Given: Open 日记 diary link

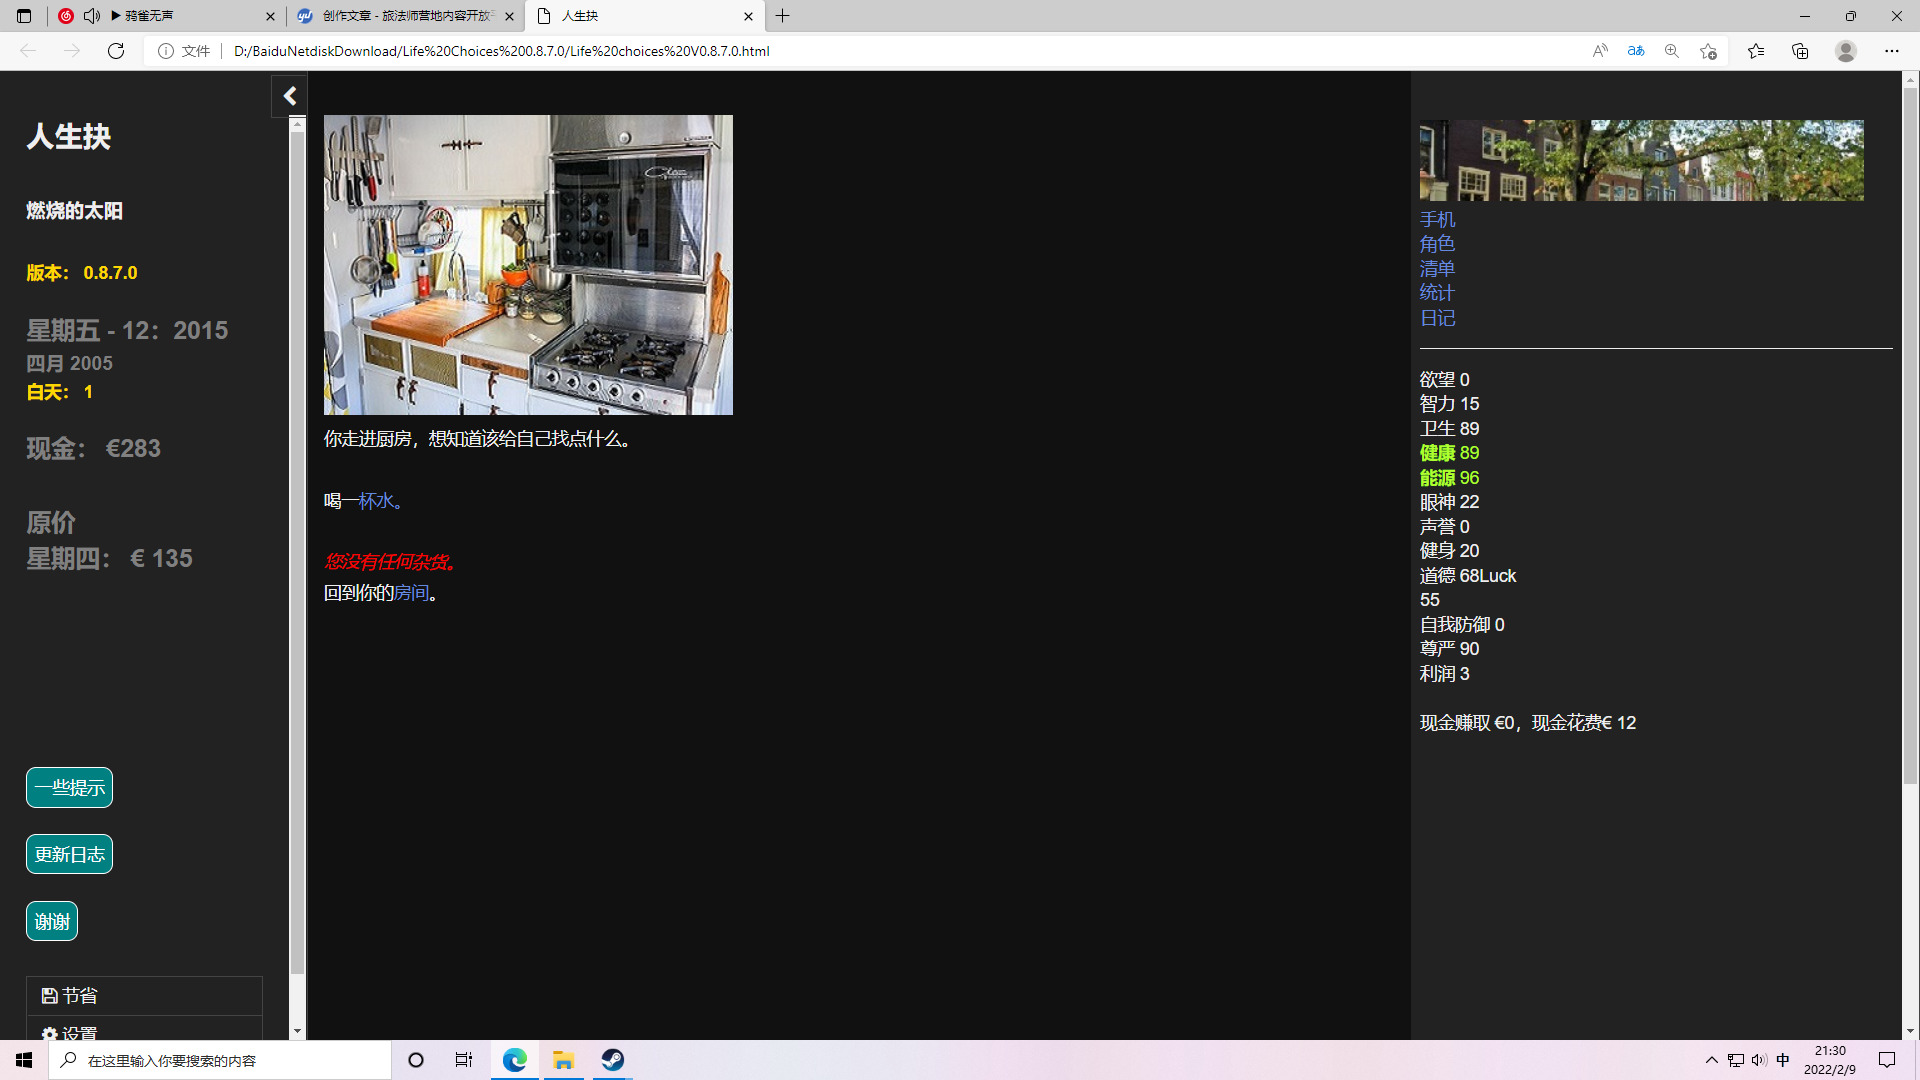Looking at the screenshot, I should coord(1437,318).
